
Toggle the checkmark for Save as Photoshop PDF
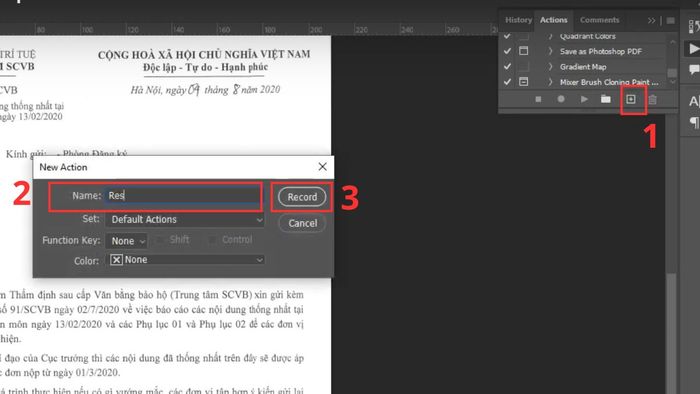[507, 51]
